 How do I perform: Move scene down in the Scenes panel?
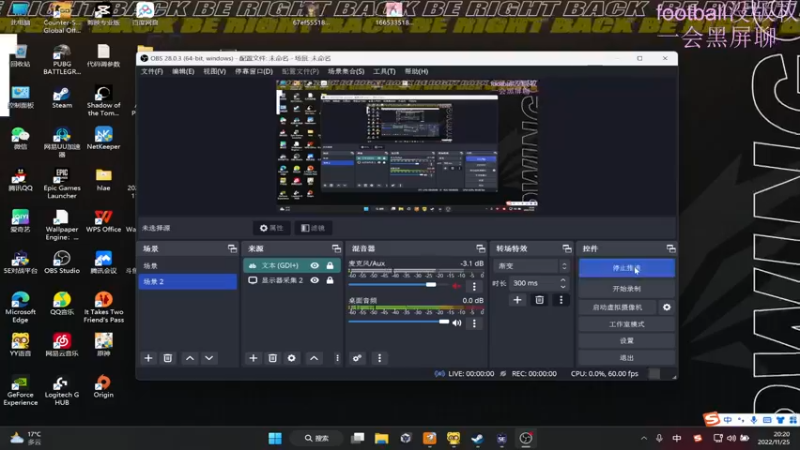click(x=209, y=358)
